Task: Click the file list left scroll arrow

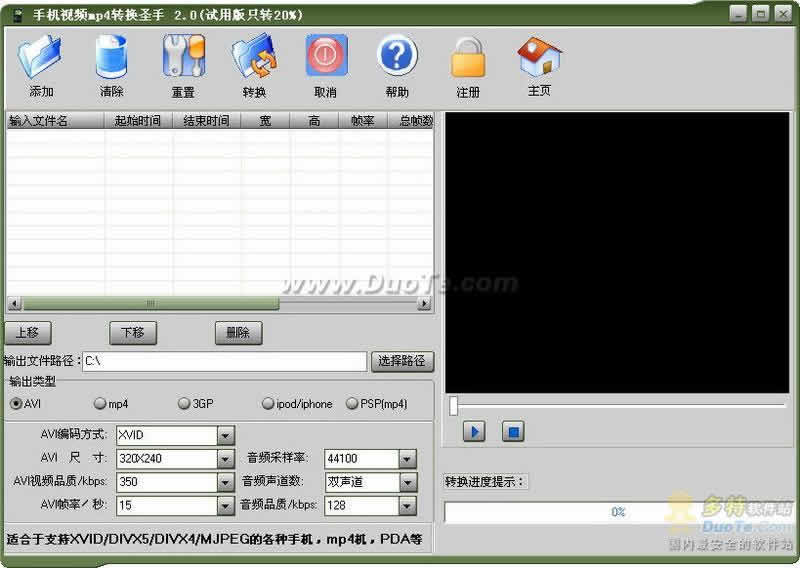Action: 15,304
